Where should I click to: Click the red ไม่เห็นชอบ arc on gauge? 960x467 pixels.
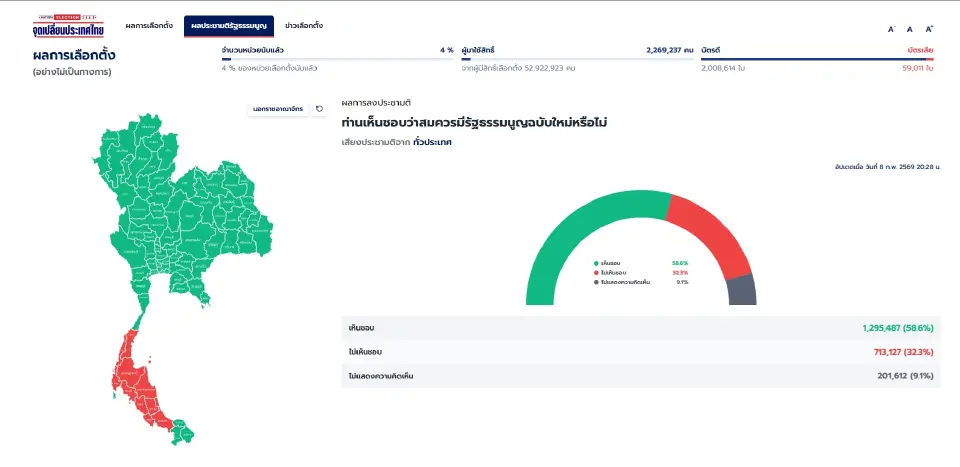(x=713, y=233)
